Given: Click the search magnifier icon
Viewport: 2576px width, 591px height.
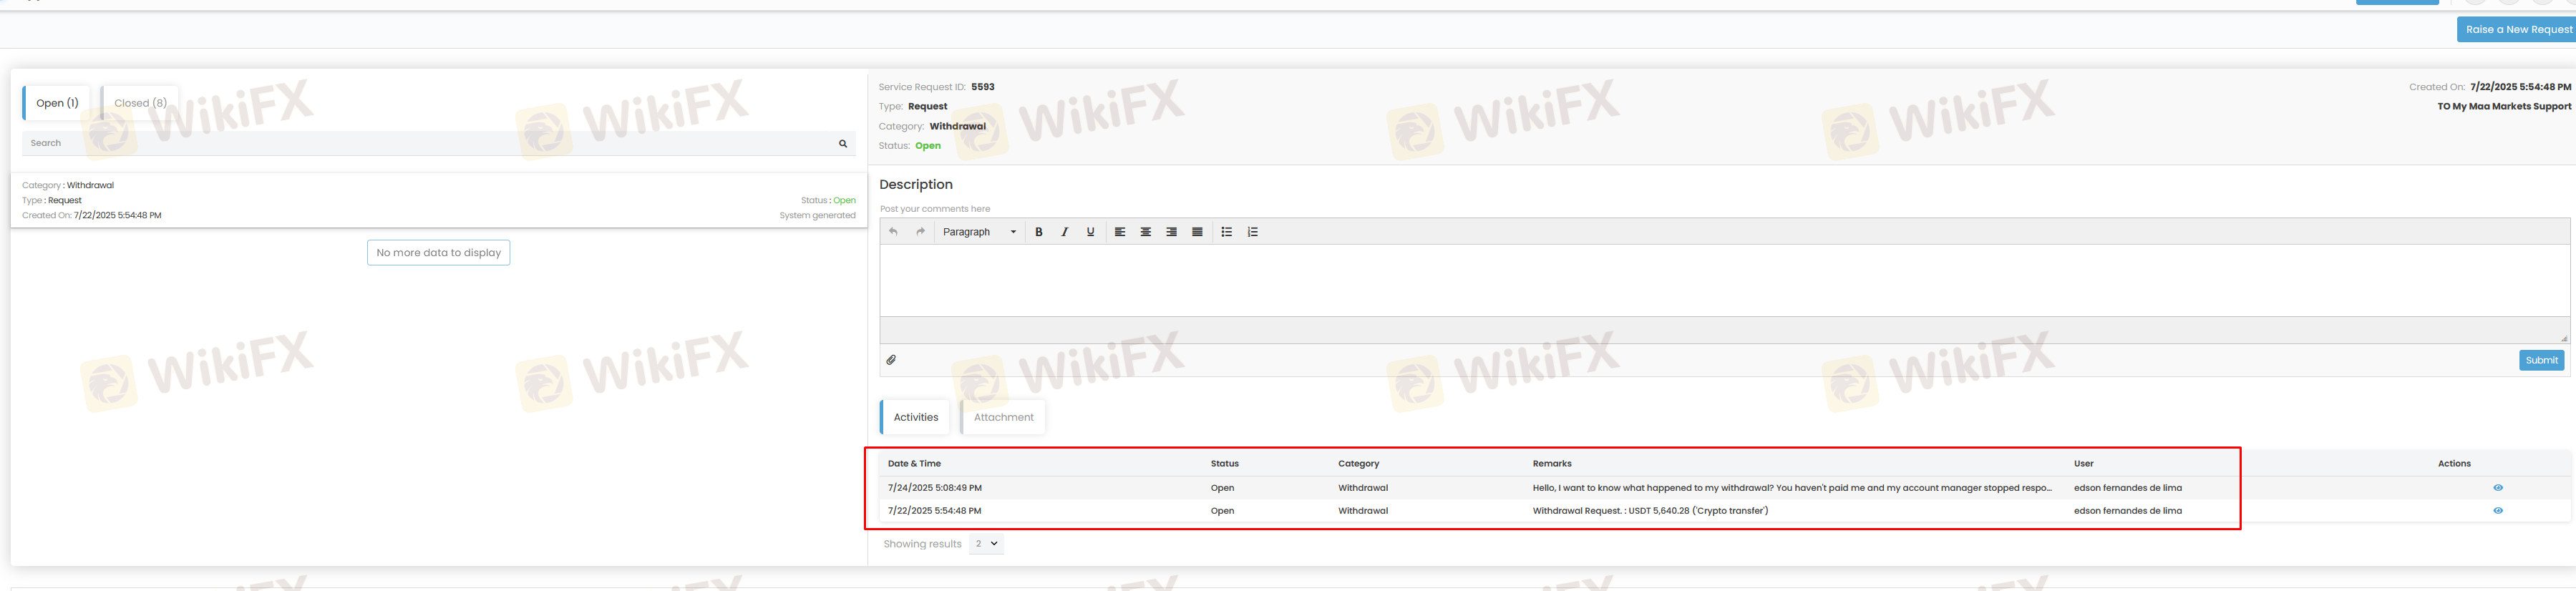Looking at the screenshot, I should pyautogui.click(x=843, y=143).
